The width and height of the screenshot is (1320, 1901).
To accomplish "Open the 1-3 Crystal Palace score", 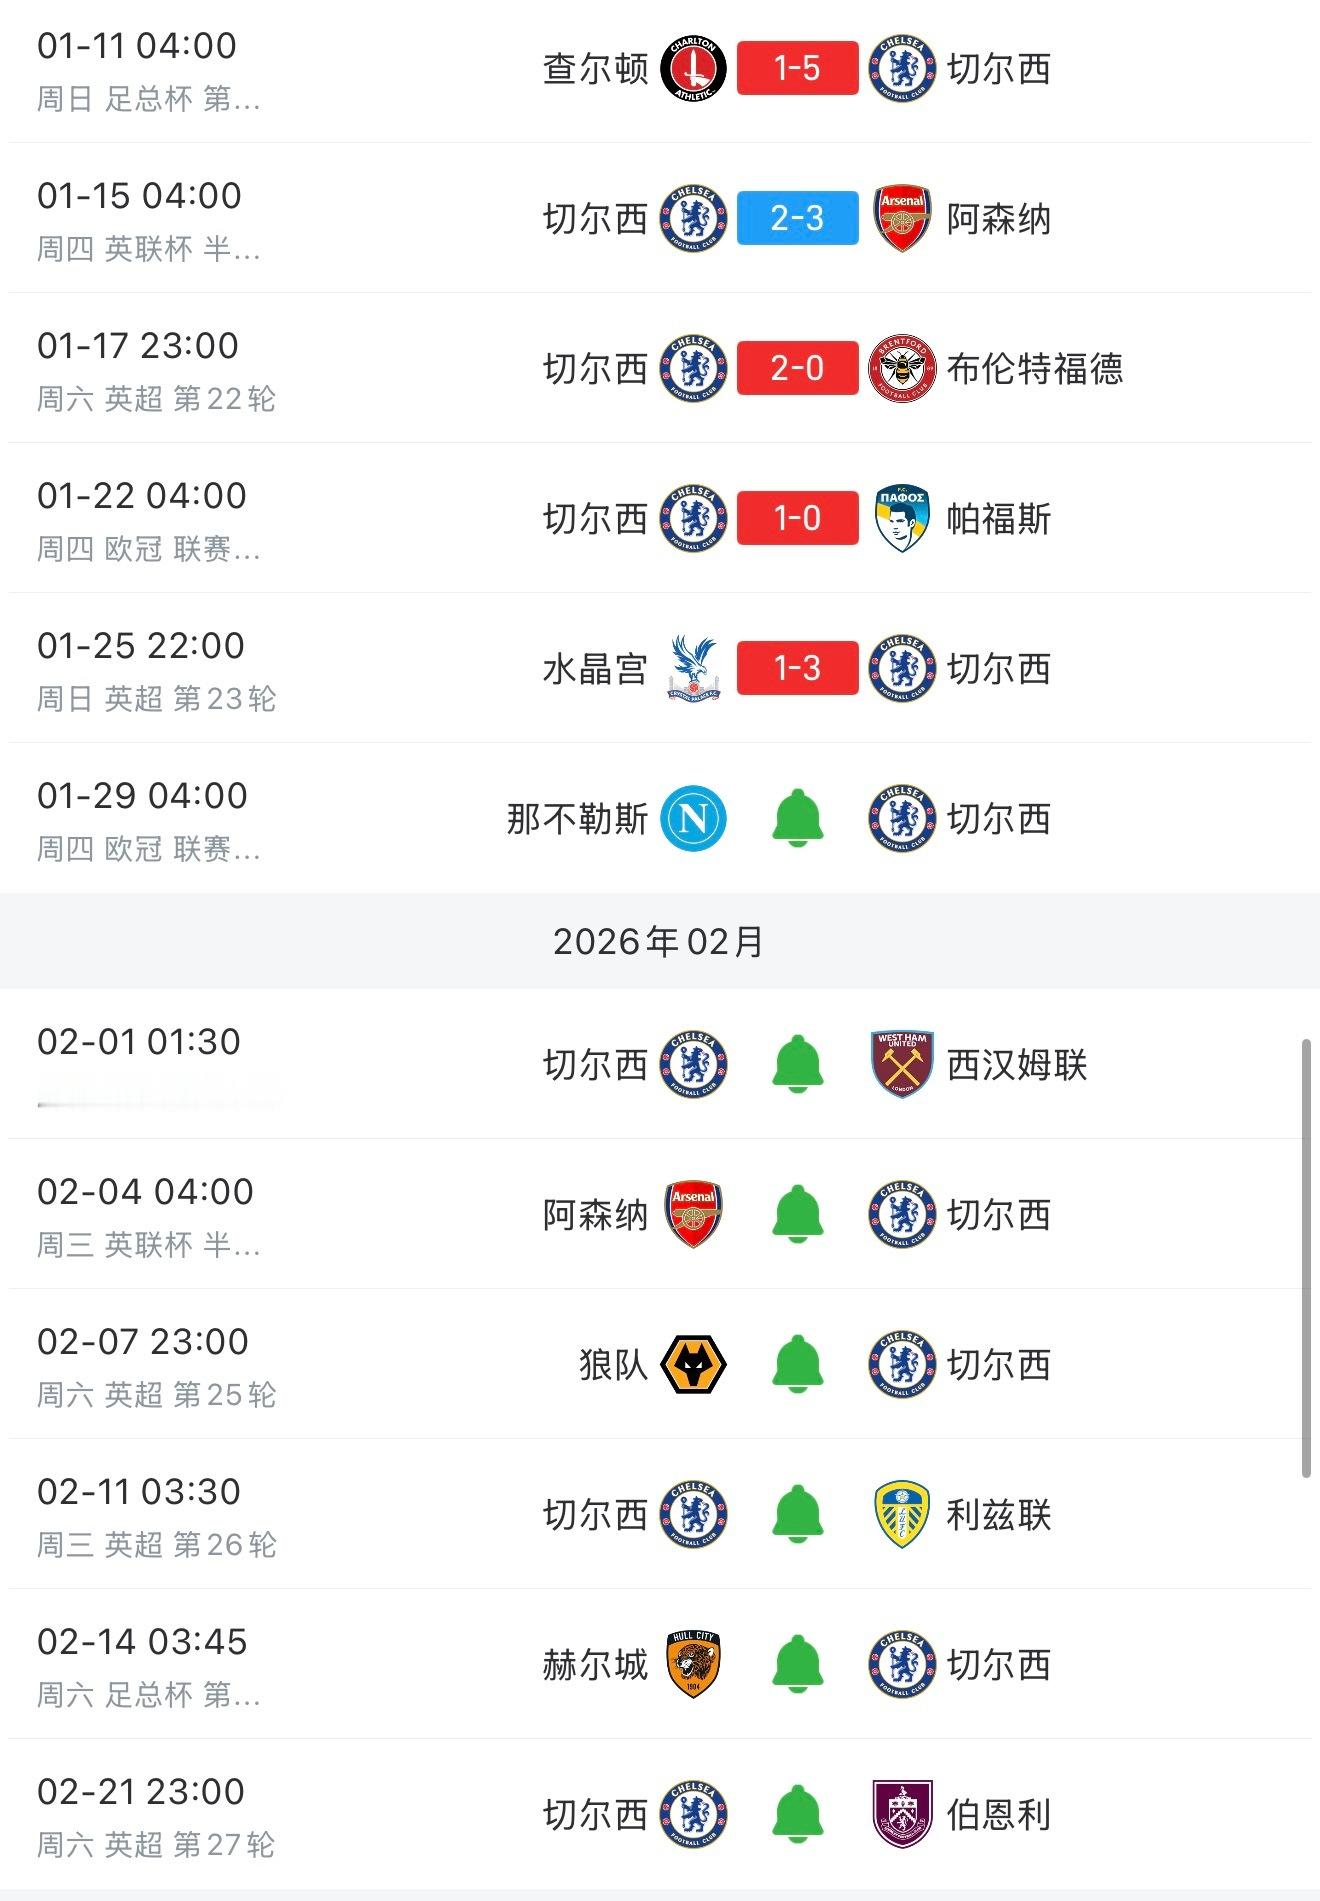I will 798,669.
